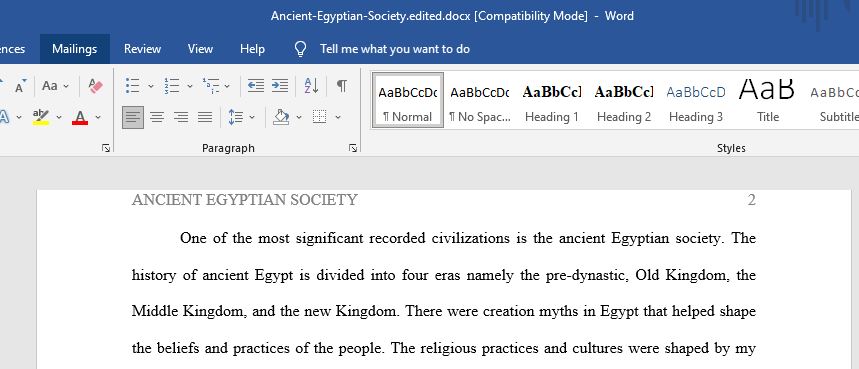
Task: Toggle Center alignment
Action: (x=157, y=117)
